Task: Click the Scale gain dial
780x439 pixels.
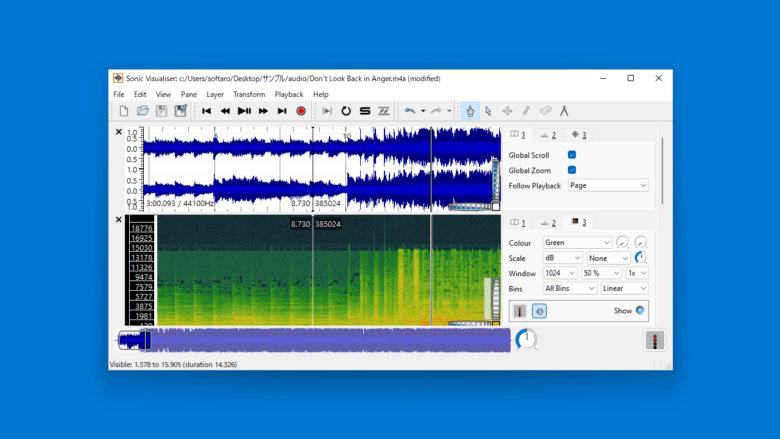Action: pos(641,258)
